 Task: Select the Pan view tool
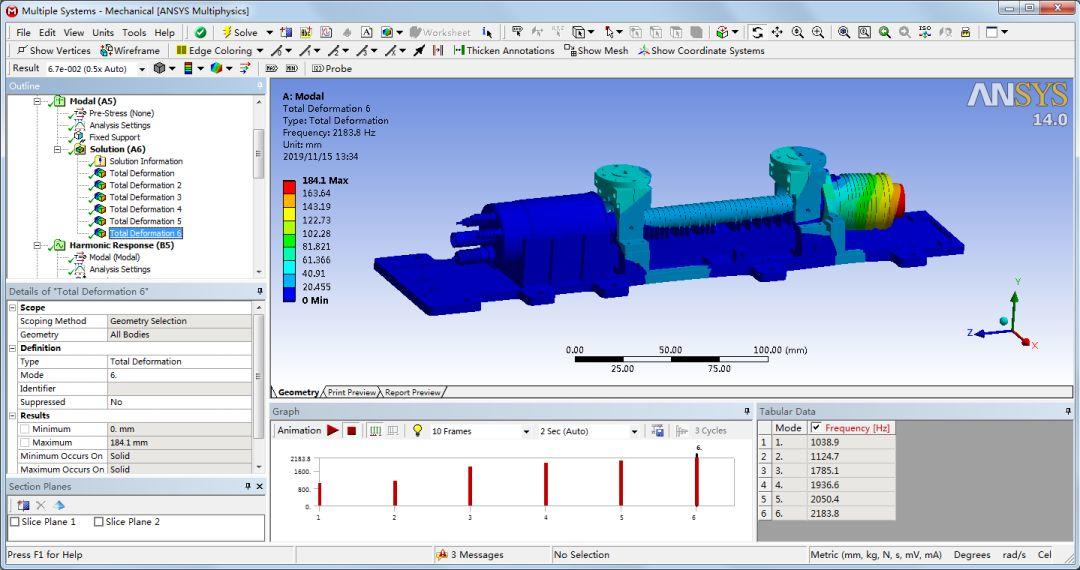click(x=778, y=32)
